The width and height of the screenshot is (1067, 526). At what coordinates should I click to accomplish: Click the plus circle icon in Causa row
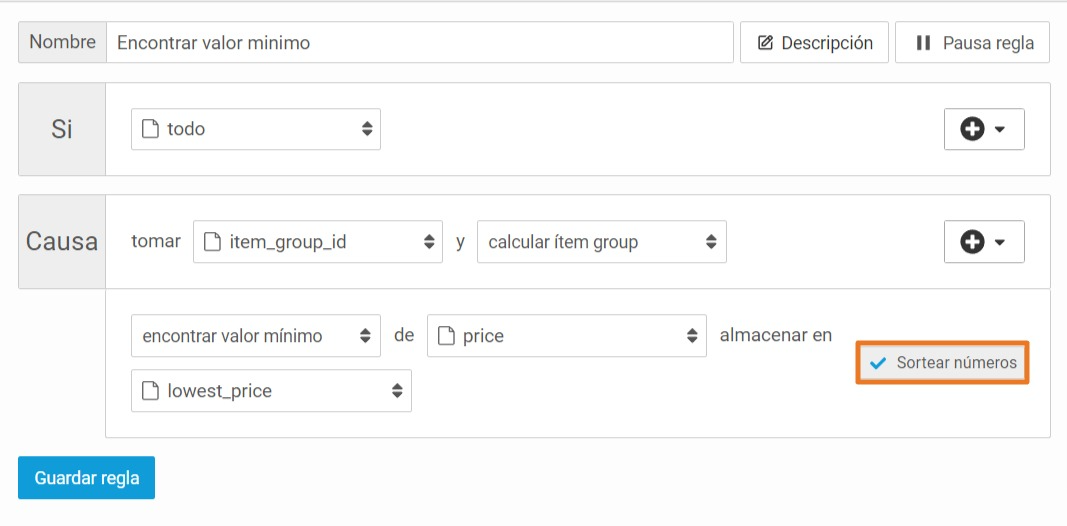[972, 242]
